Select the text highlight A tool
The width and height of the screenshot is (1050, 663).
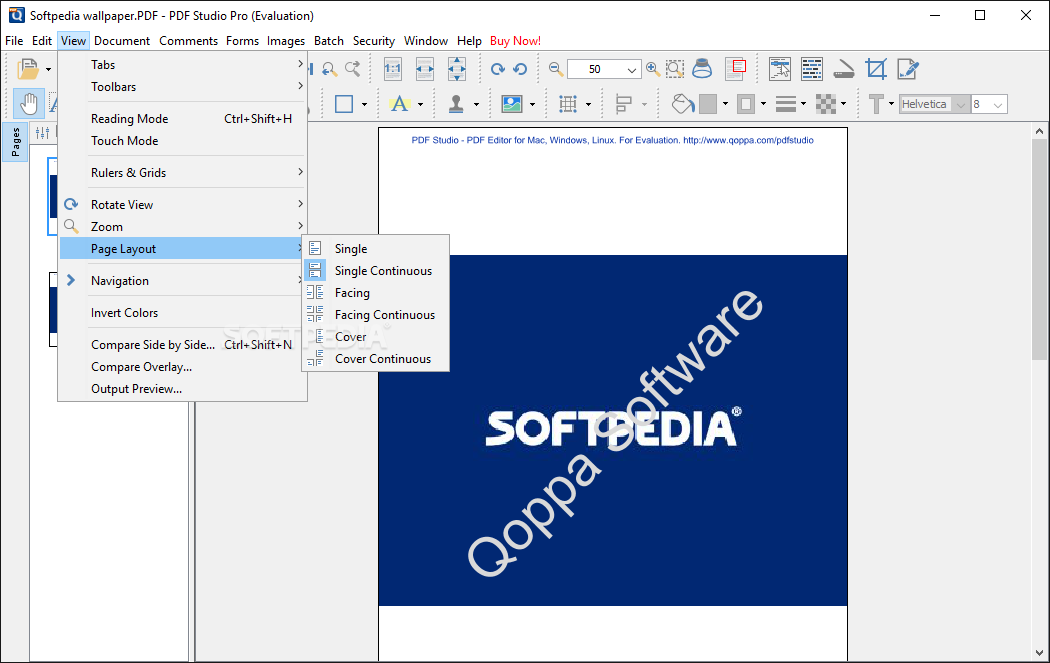(400, 104)
